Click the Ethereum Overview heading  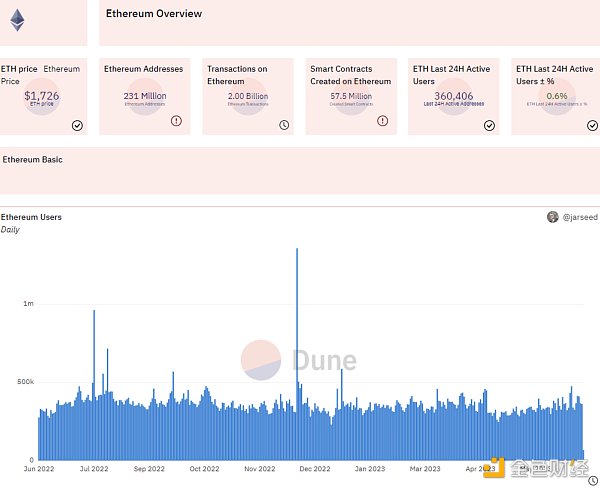(x=153, y=14)
